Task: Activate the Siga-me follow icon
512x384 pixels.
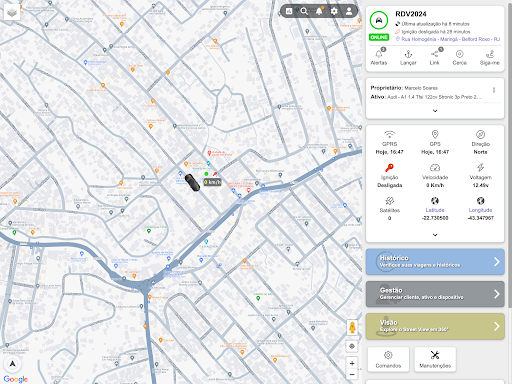Action: (x=489, y=58)
